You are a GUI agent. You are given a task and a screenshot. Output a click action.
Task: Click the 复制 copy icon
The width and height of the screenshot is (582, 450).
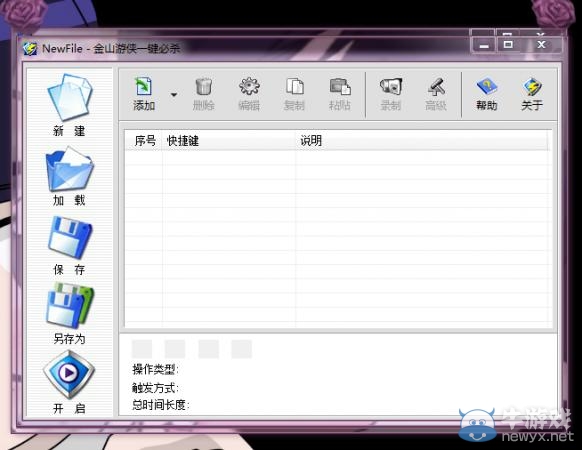click(295, 86)
